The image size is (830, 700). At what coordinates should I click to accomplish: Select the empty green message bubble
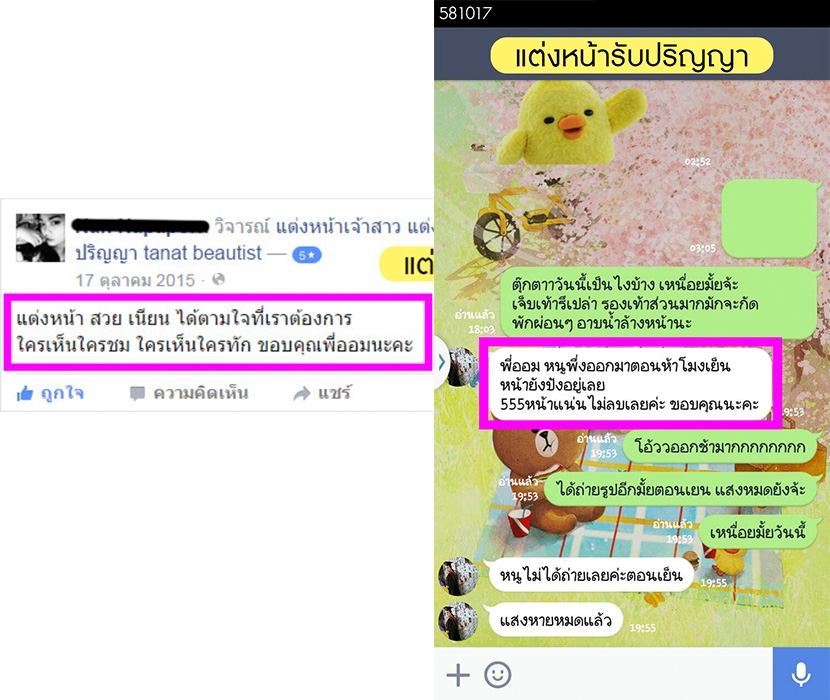tap(770, 218)
